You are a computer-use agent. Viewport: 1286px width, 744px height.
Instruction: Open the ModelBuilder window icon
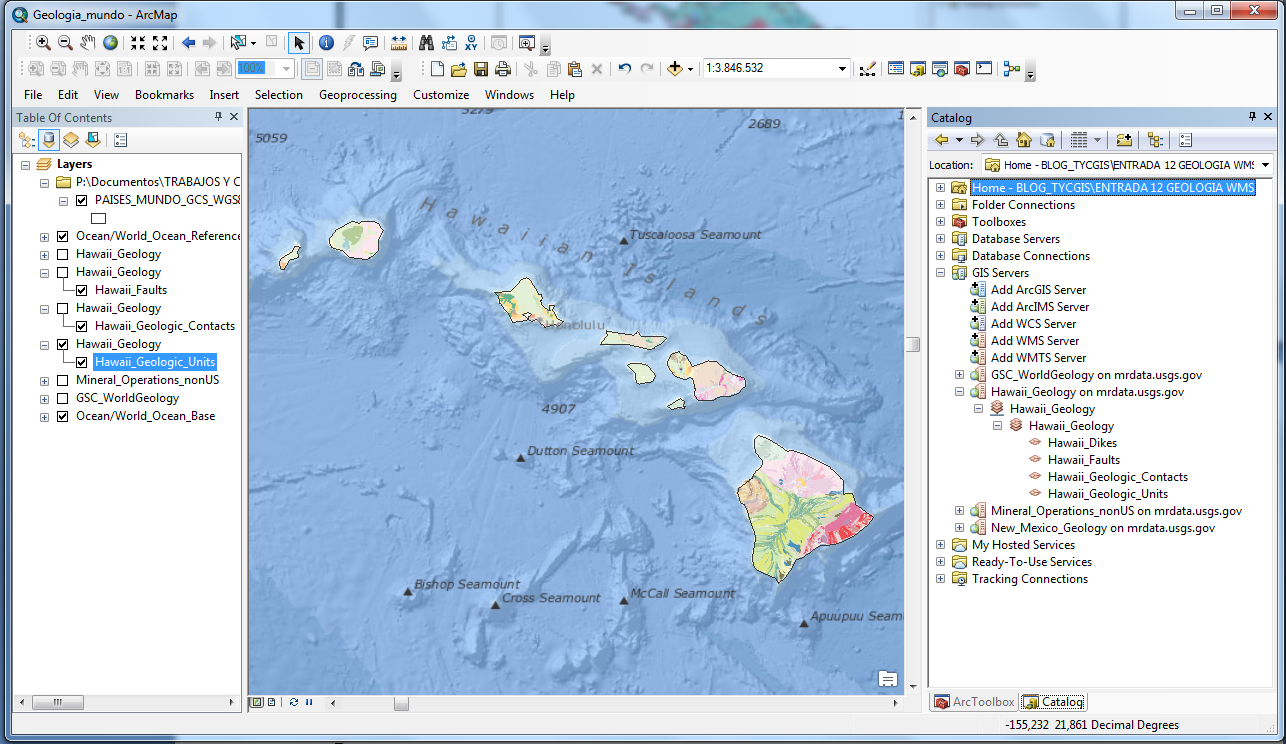[1012, 69]
